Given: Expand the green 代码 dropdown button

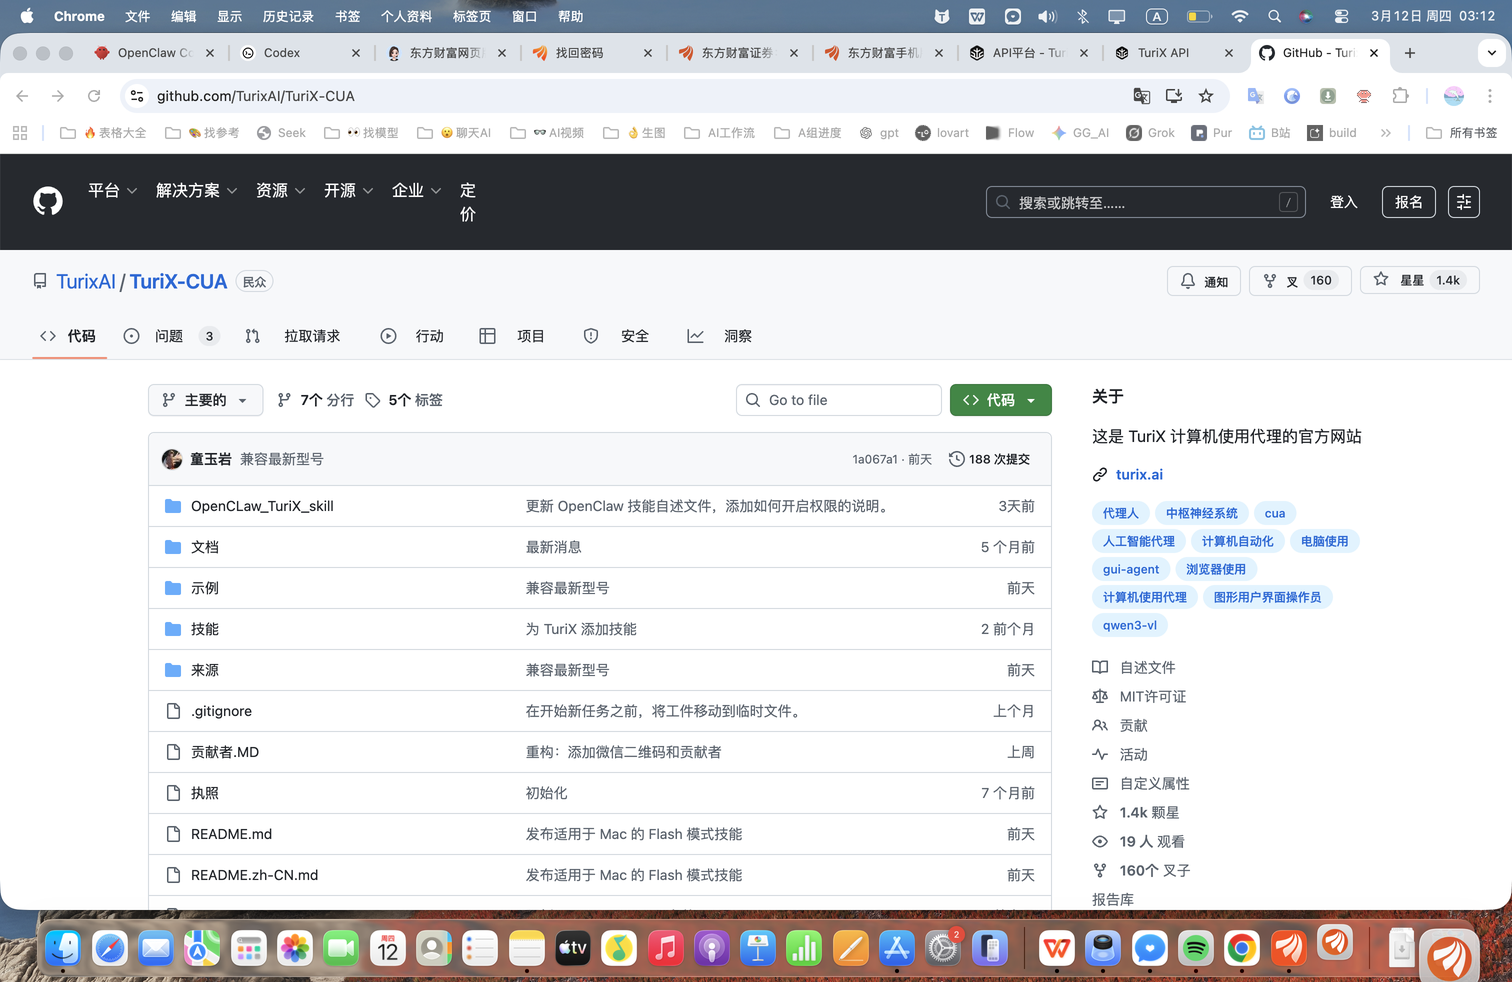Looking at the screenshot, I should (x=1000, y=400).
